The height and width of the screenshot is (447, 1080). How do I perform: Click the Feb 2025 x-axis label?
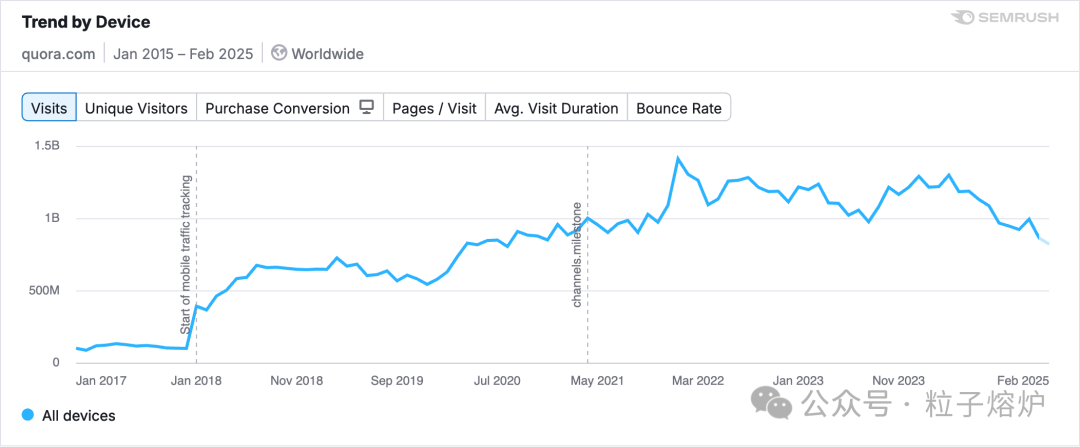[1022, 380]
